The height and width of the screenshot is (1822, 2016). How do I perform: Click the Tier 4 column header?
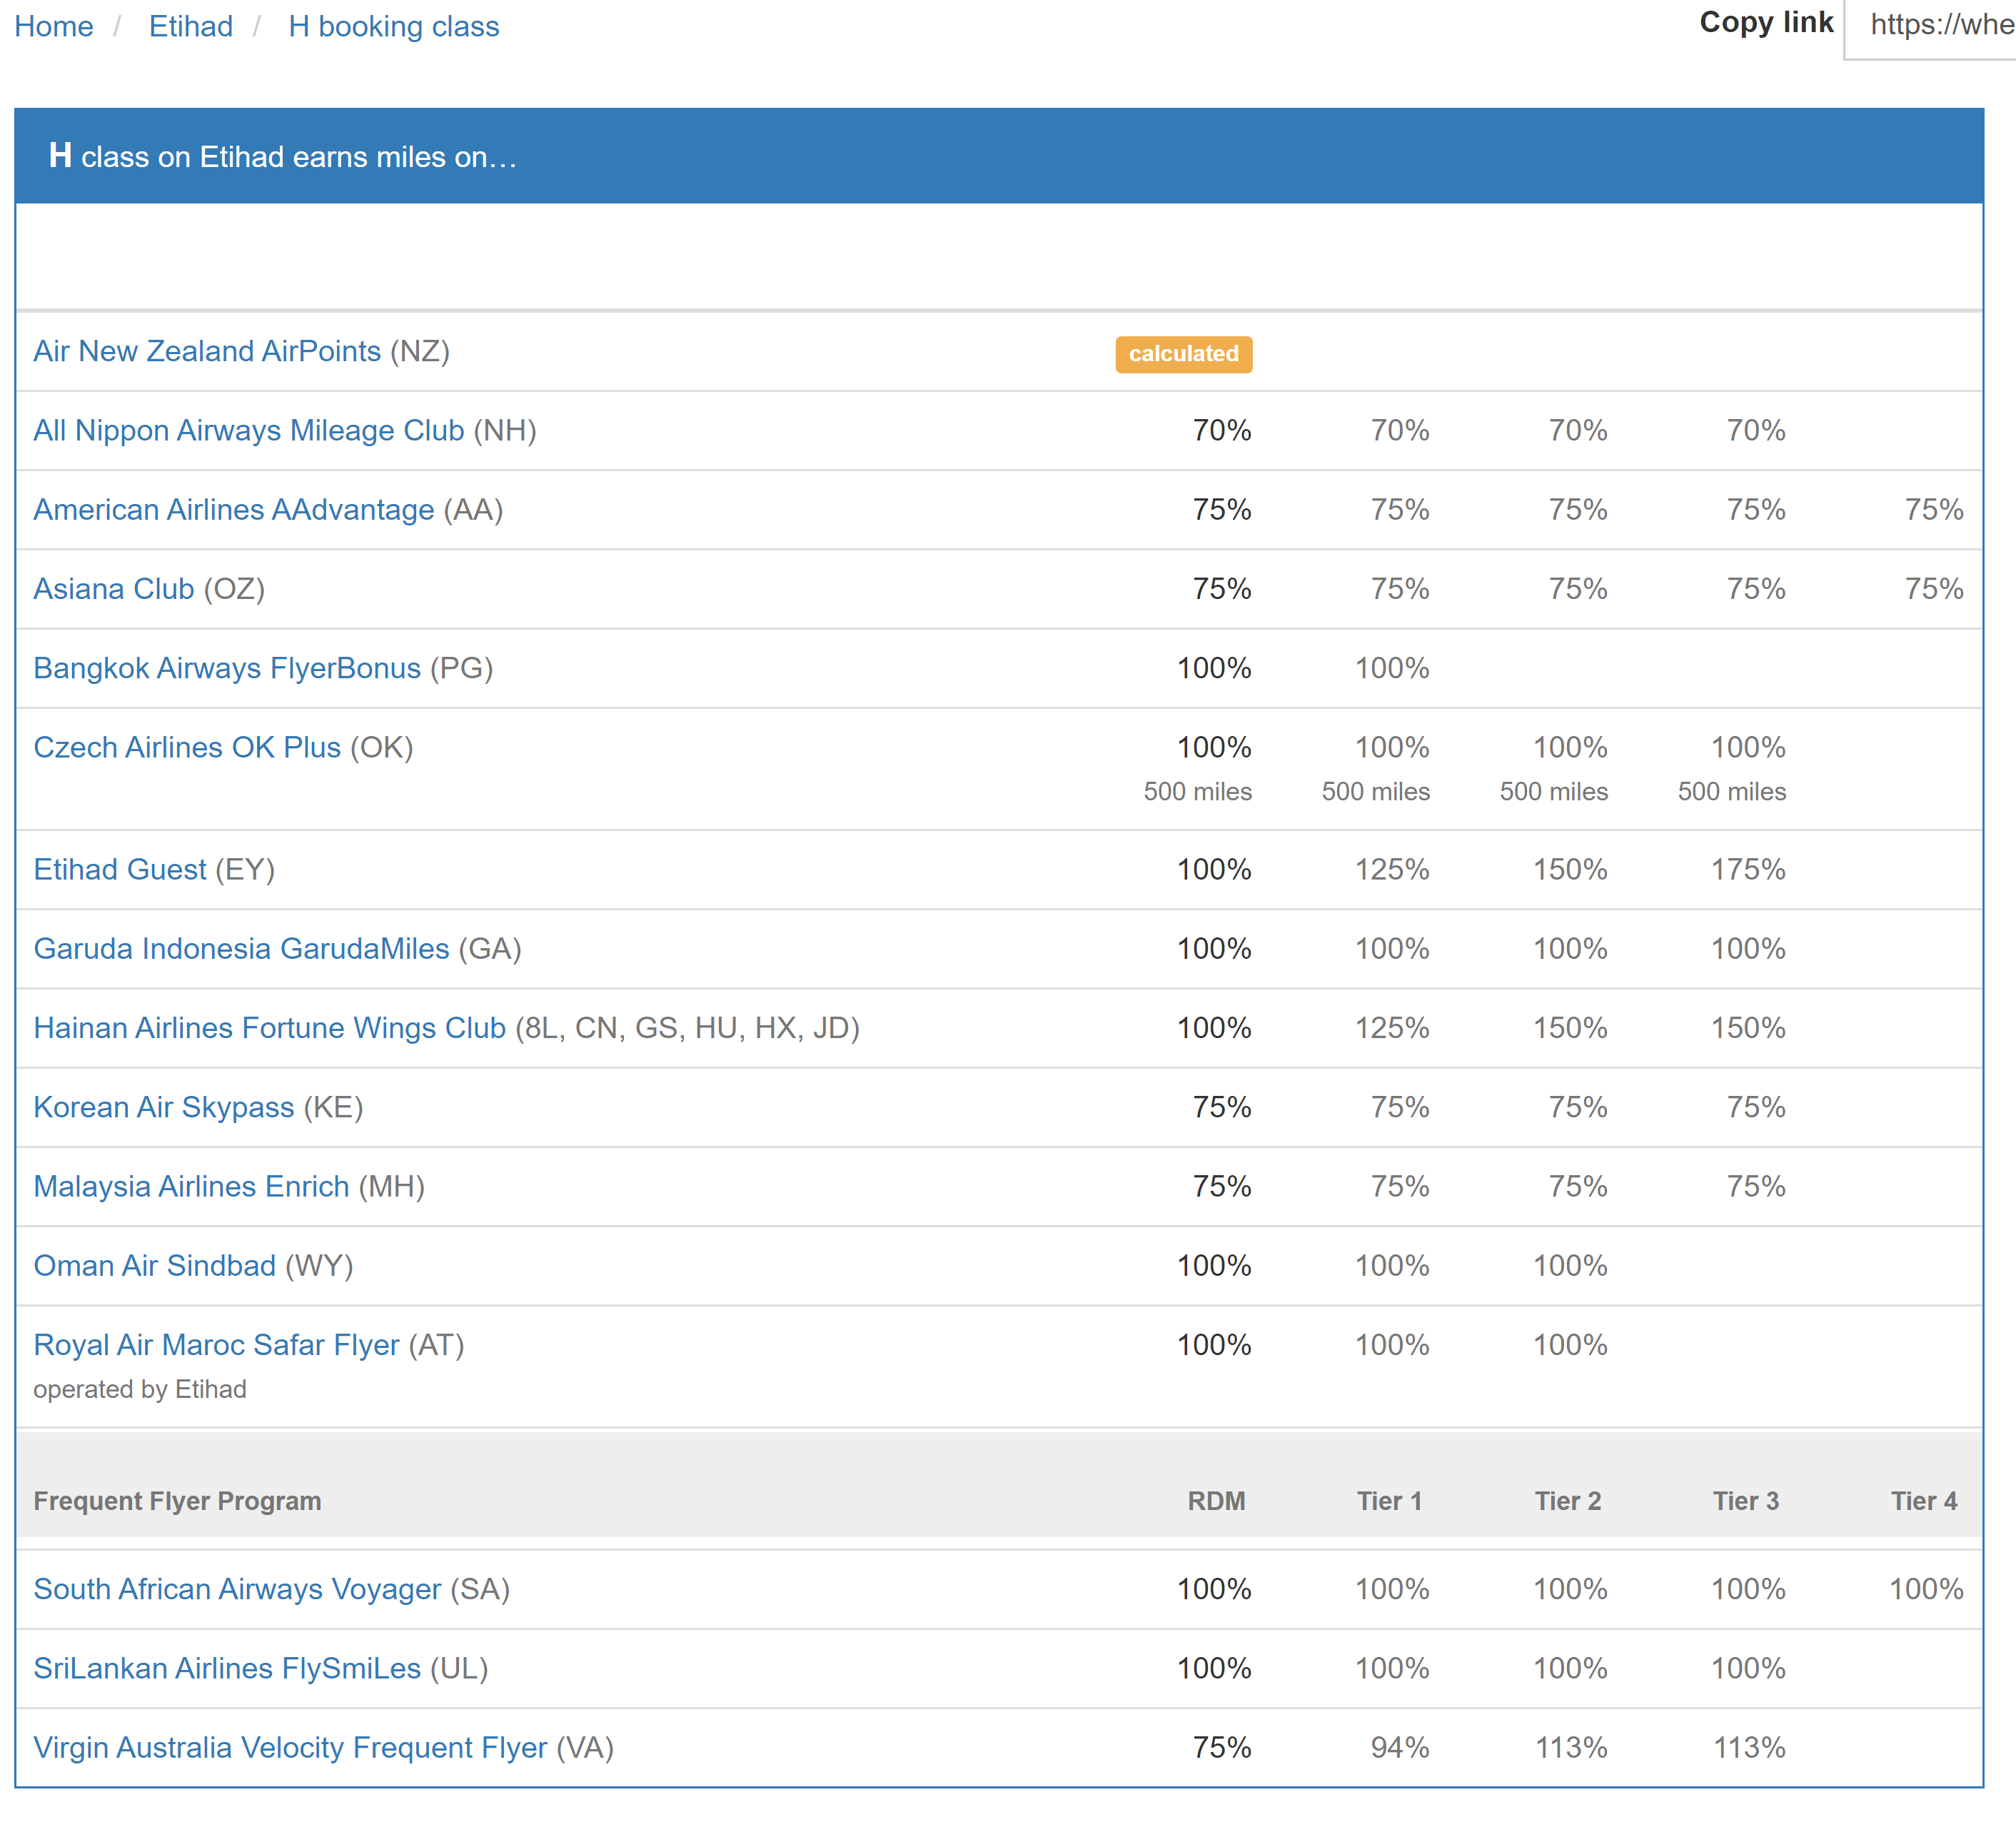(x=1924, y=1501)
